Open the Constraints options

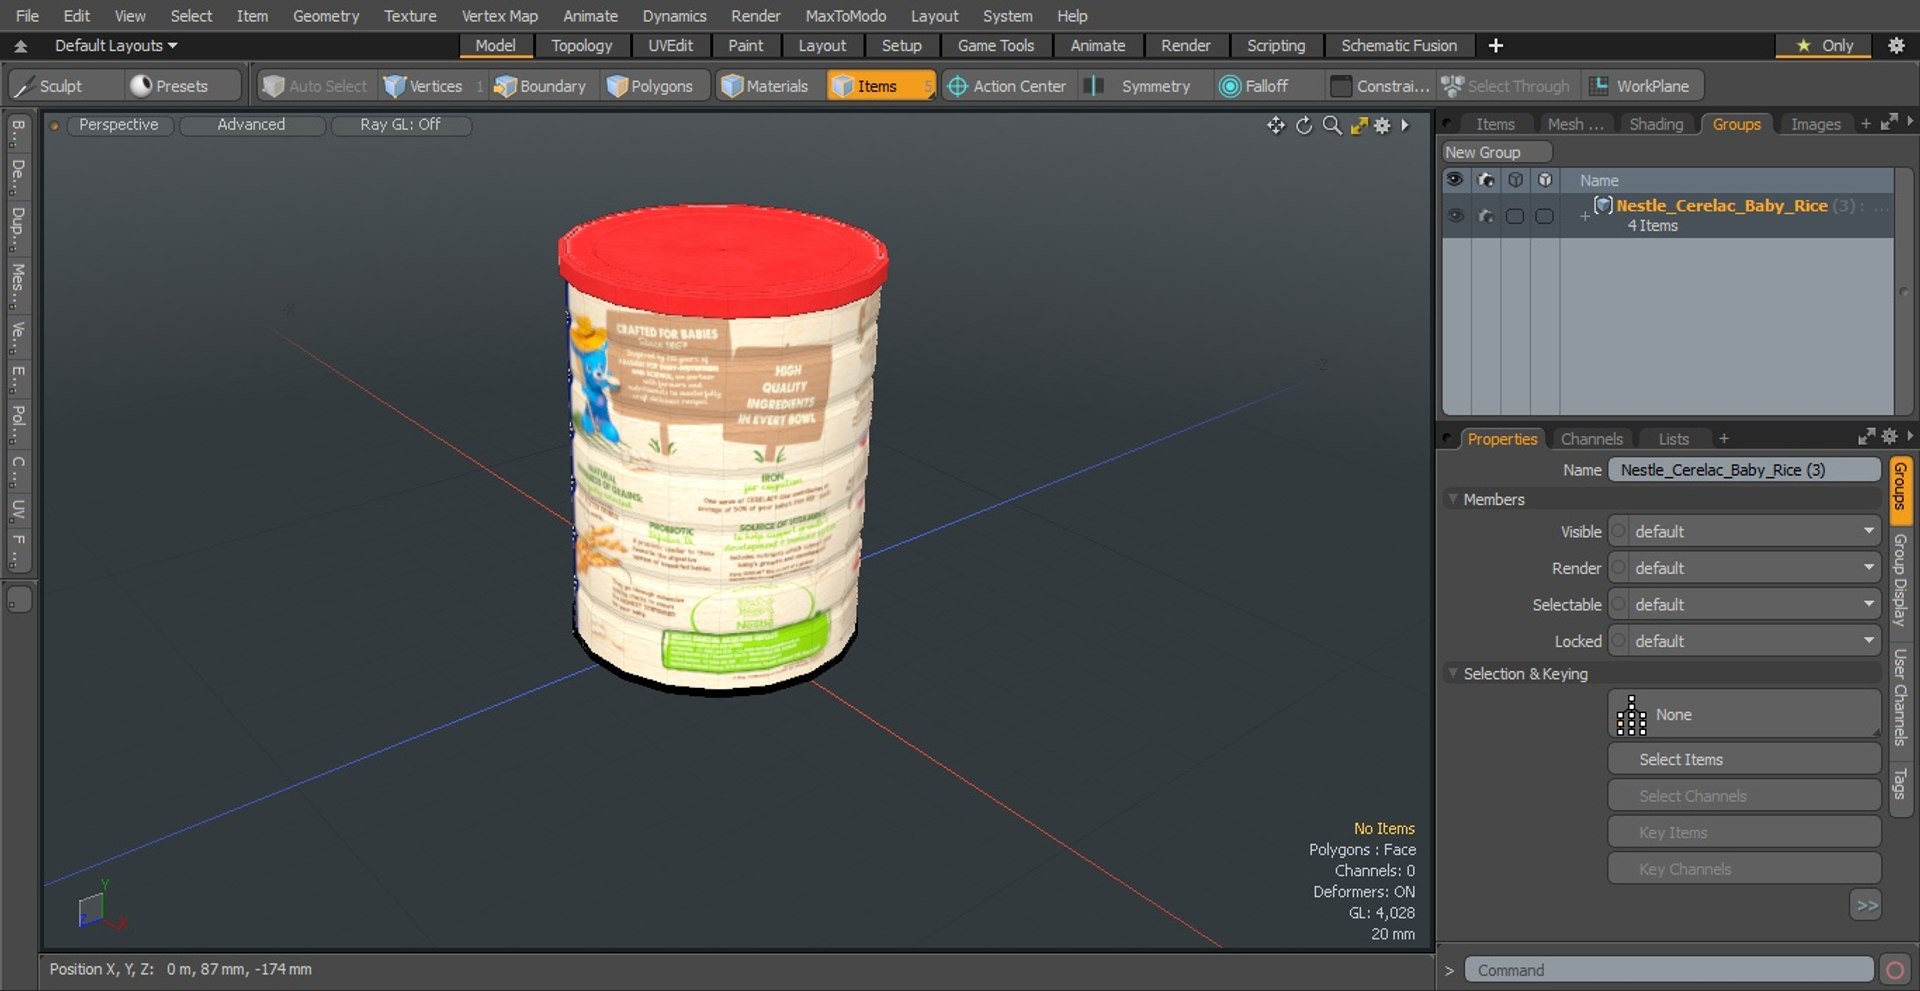[1380, 86]
